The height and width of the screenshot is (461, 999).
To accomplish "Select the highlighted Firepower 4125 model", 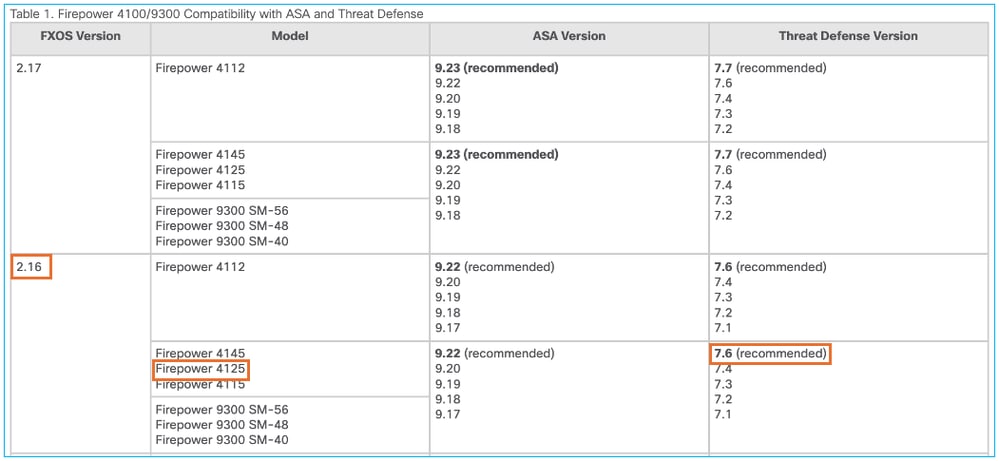I will tap(200, 370).
